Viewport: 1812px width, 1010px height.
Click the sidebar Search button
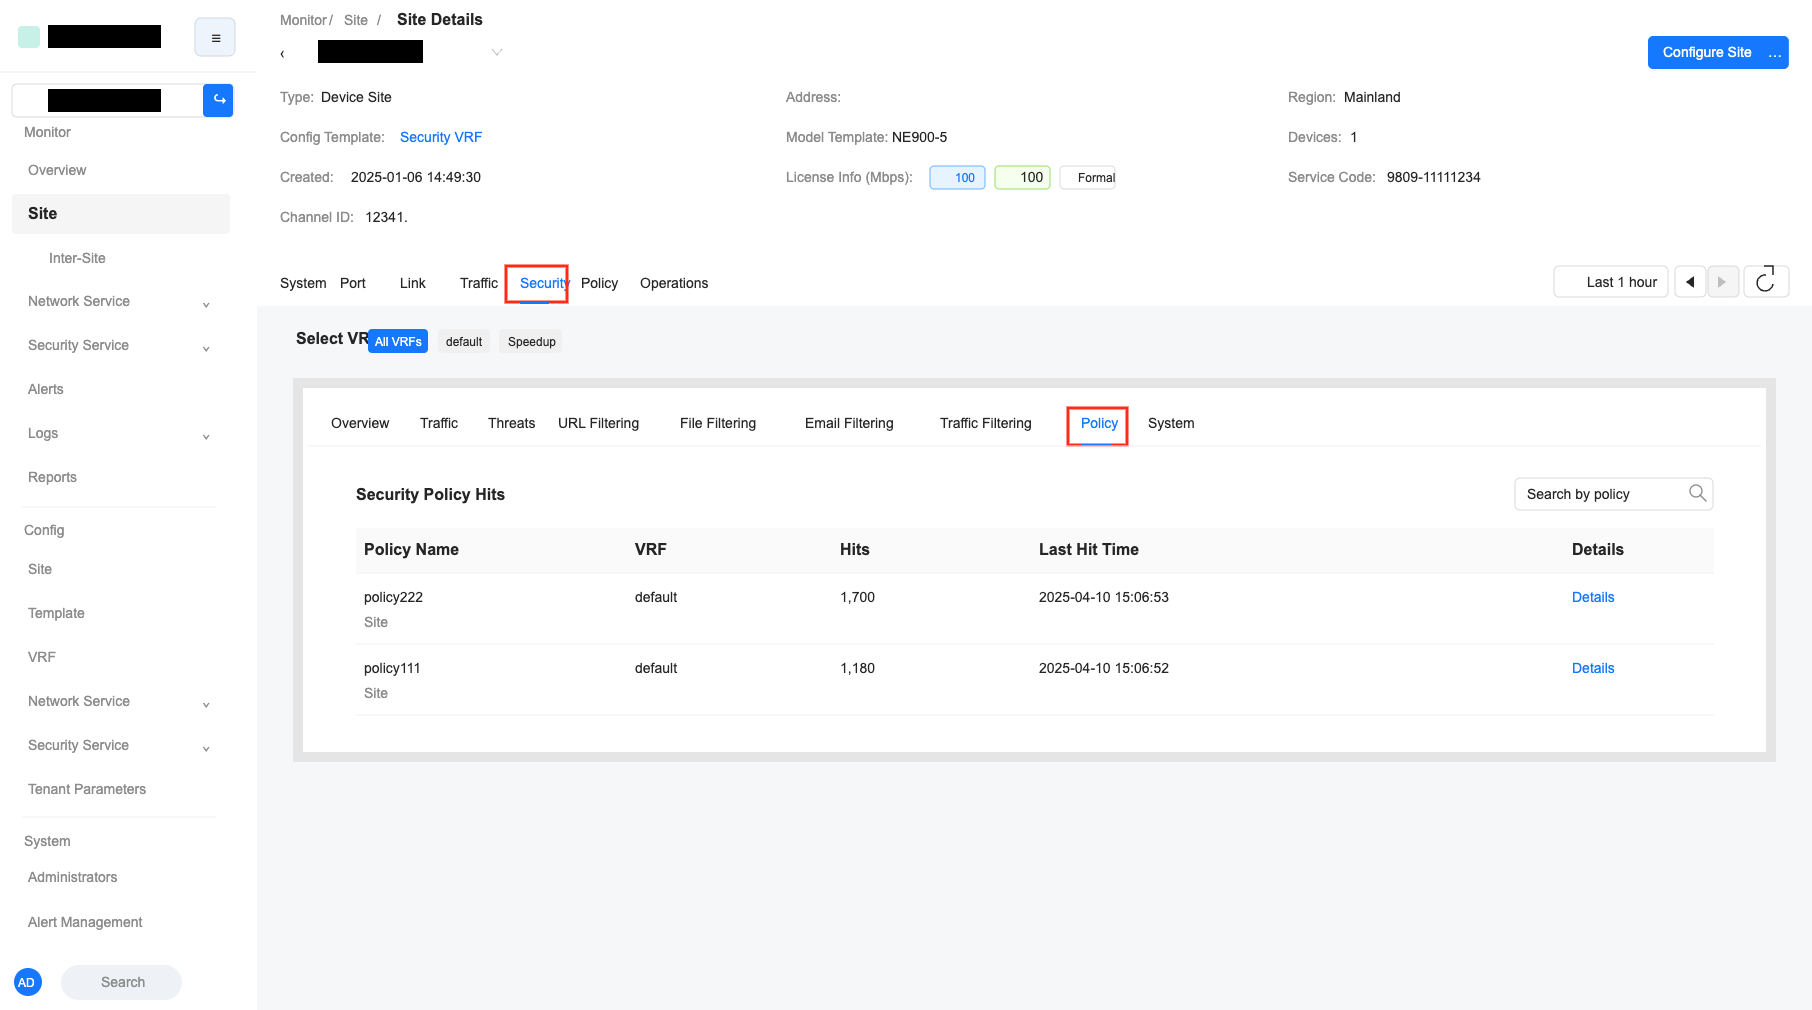click(122, 982)
